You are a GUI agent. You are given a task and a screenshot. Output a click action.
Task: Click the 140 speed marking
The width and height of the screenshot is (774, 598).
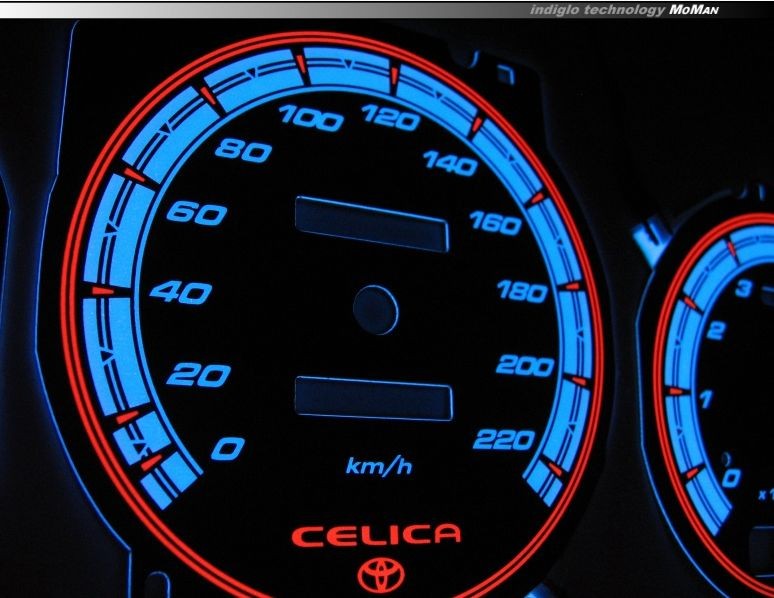point(451,163)
